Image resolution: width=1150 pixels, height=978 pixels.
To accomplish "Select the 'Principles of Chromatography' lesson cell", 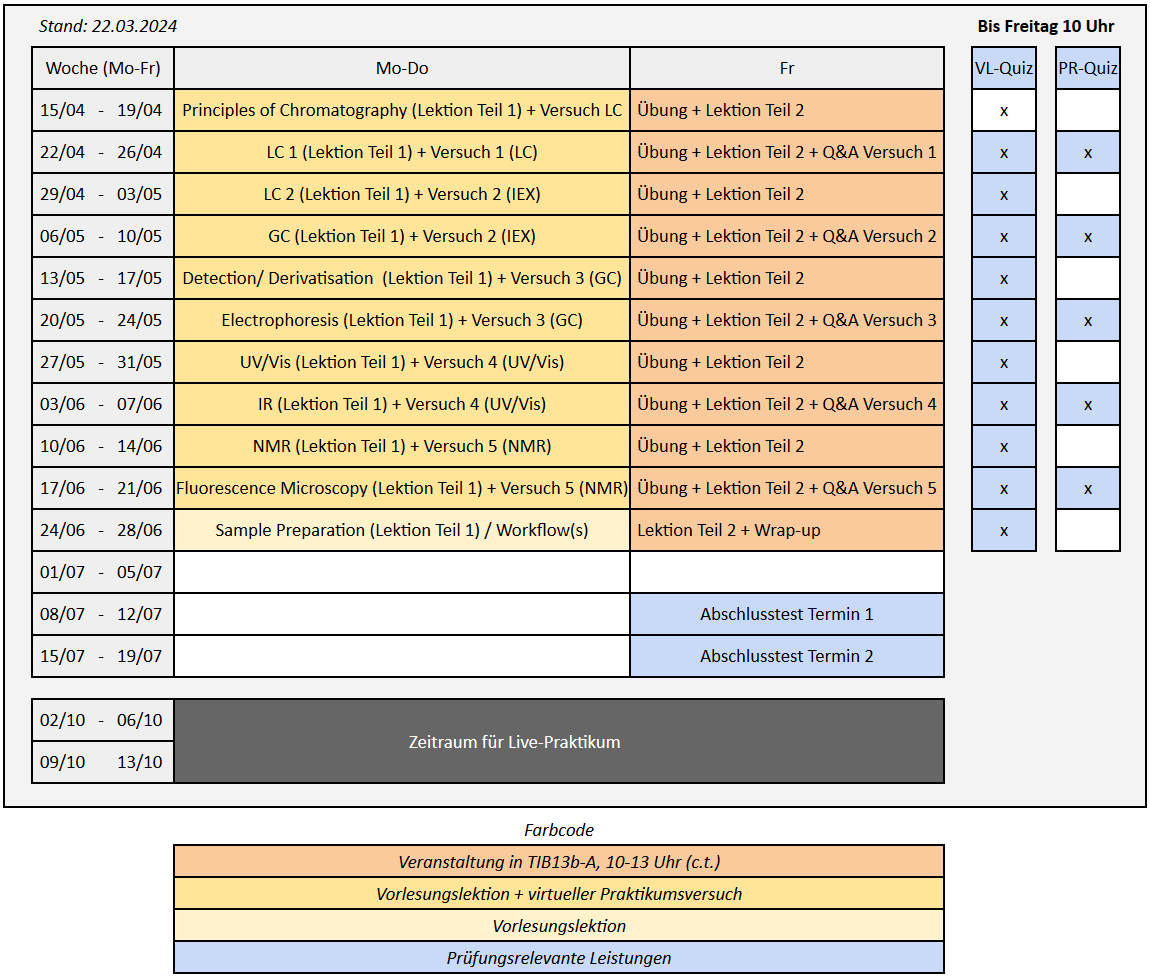I will point(402,110).
